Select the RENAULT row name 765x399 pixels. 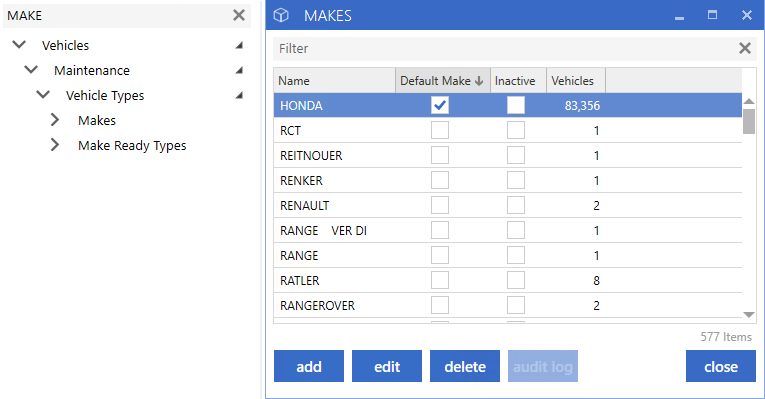(x=304, y=206)
